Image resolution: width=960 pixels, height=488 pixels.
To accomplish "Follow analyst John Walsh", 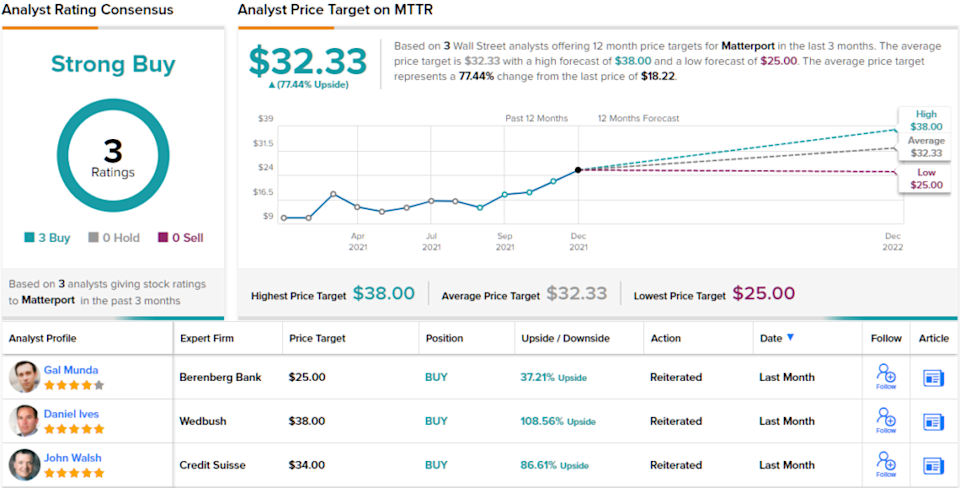I will point(886,463).
